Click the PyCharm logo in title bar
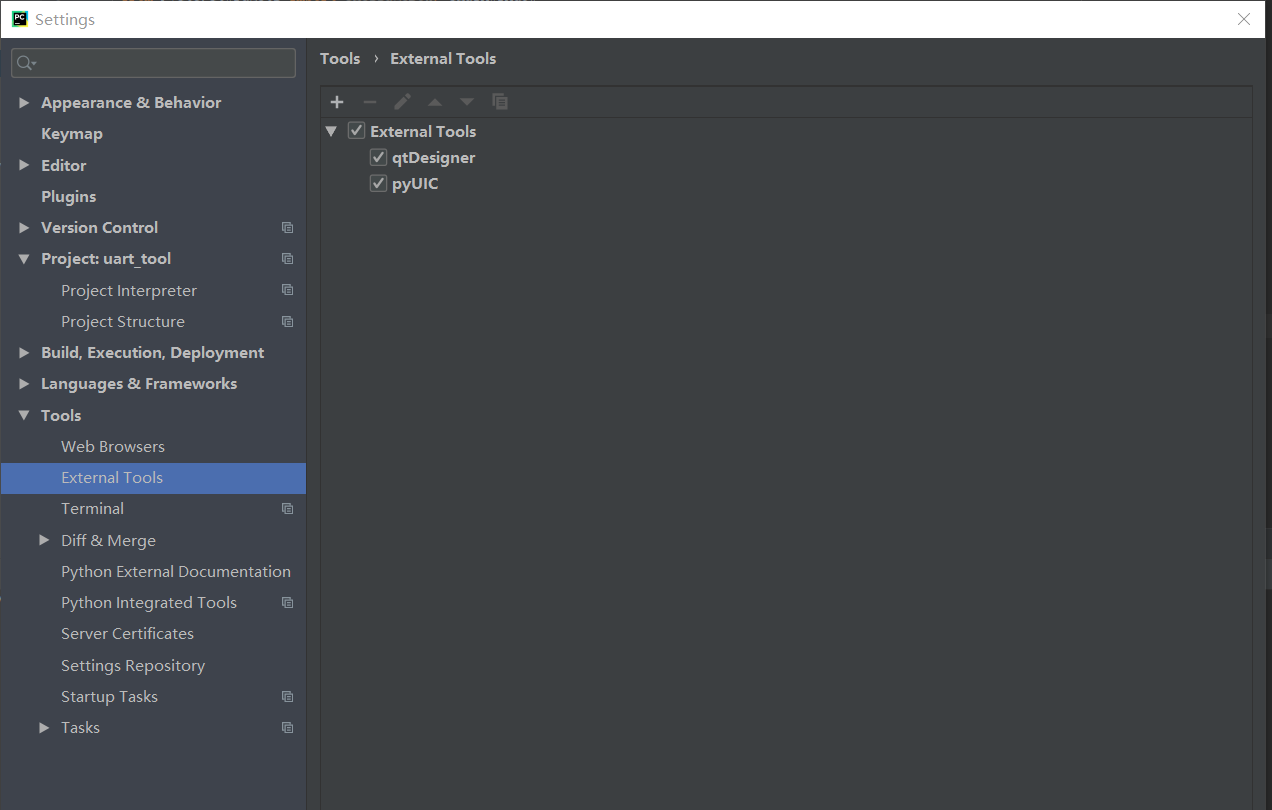 click(19, 19)
